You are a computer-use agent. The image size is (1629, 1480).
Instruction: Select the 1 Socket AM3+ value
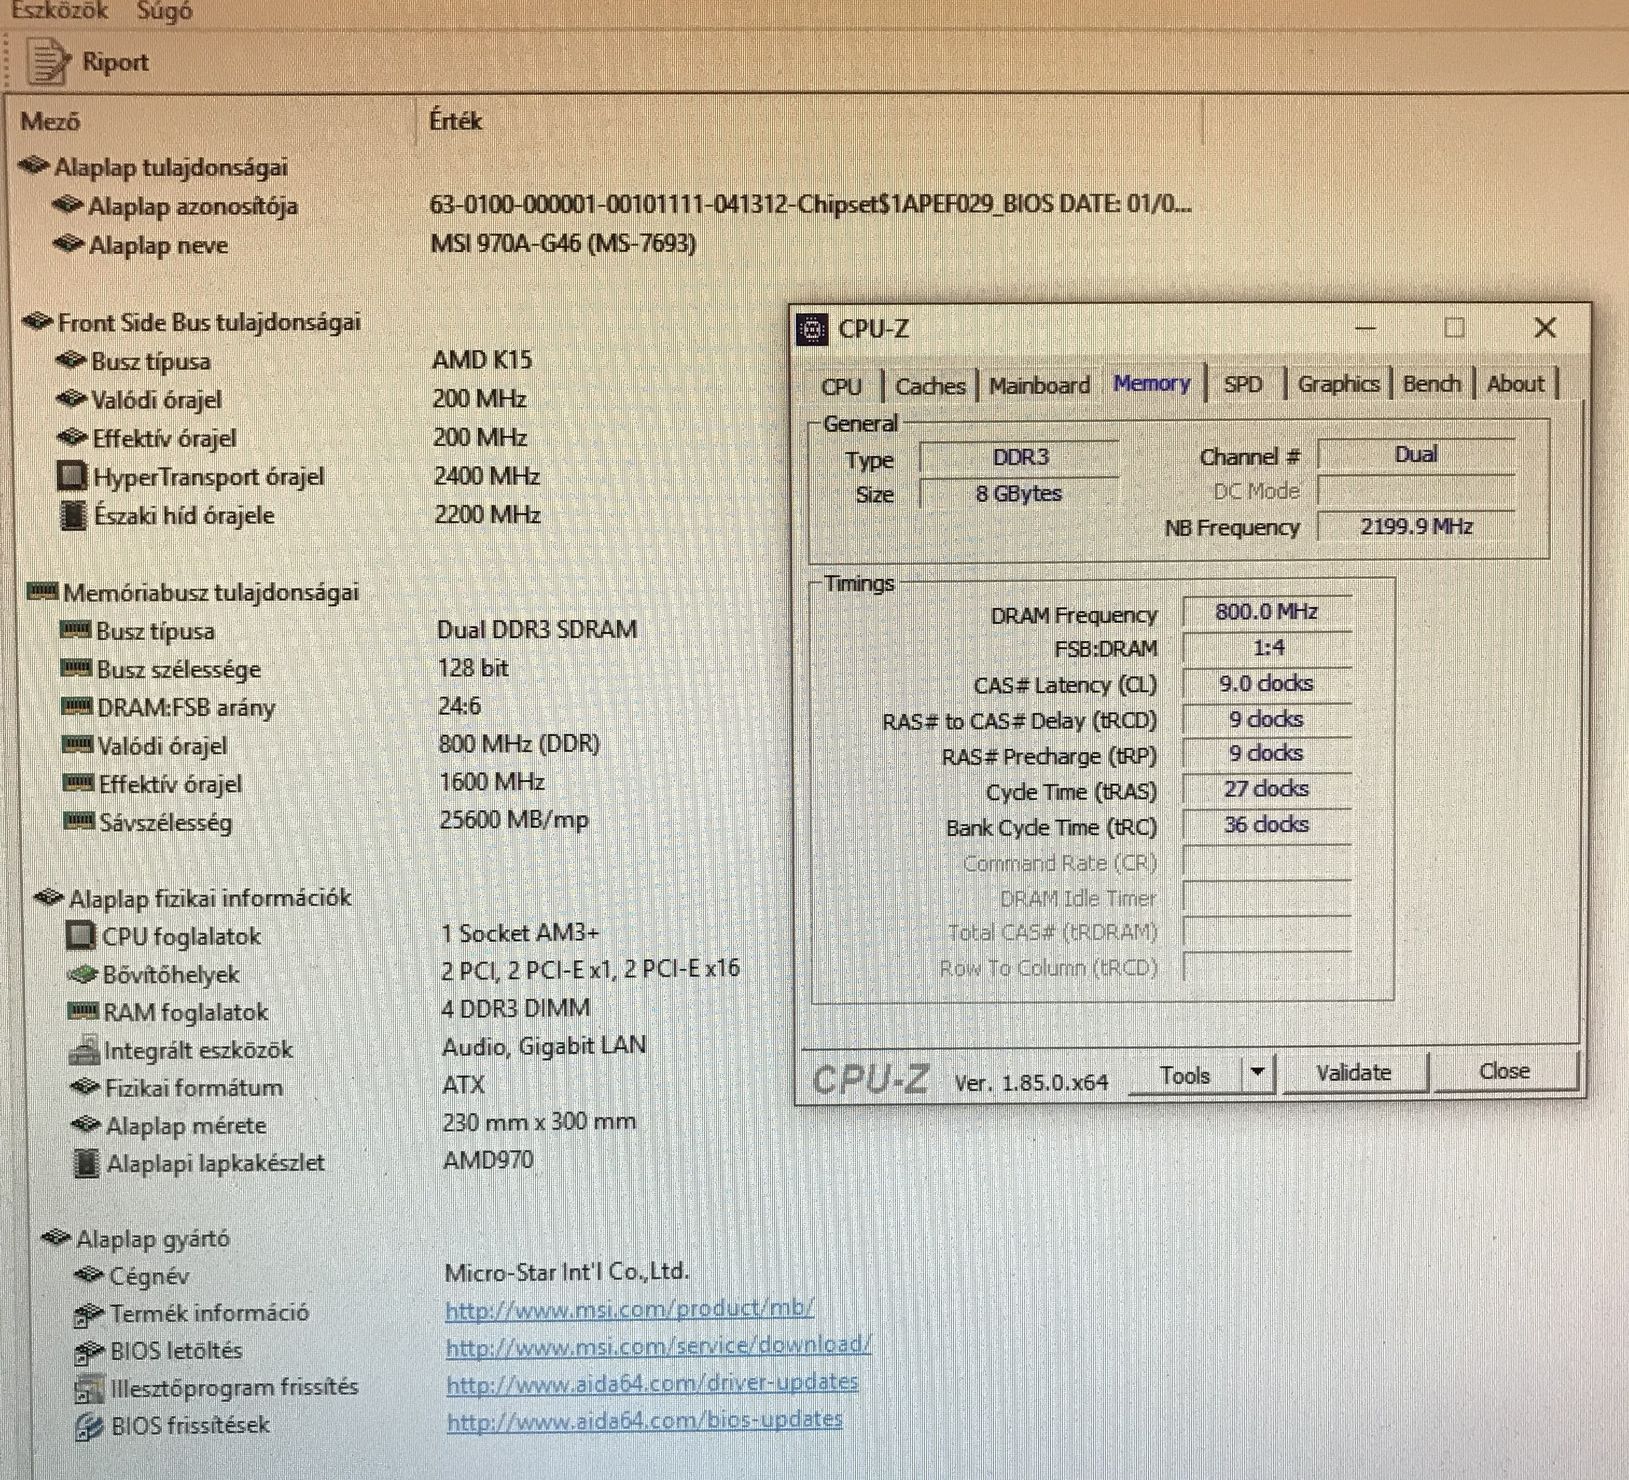[x=520, y=933]
